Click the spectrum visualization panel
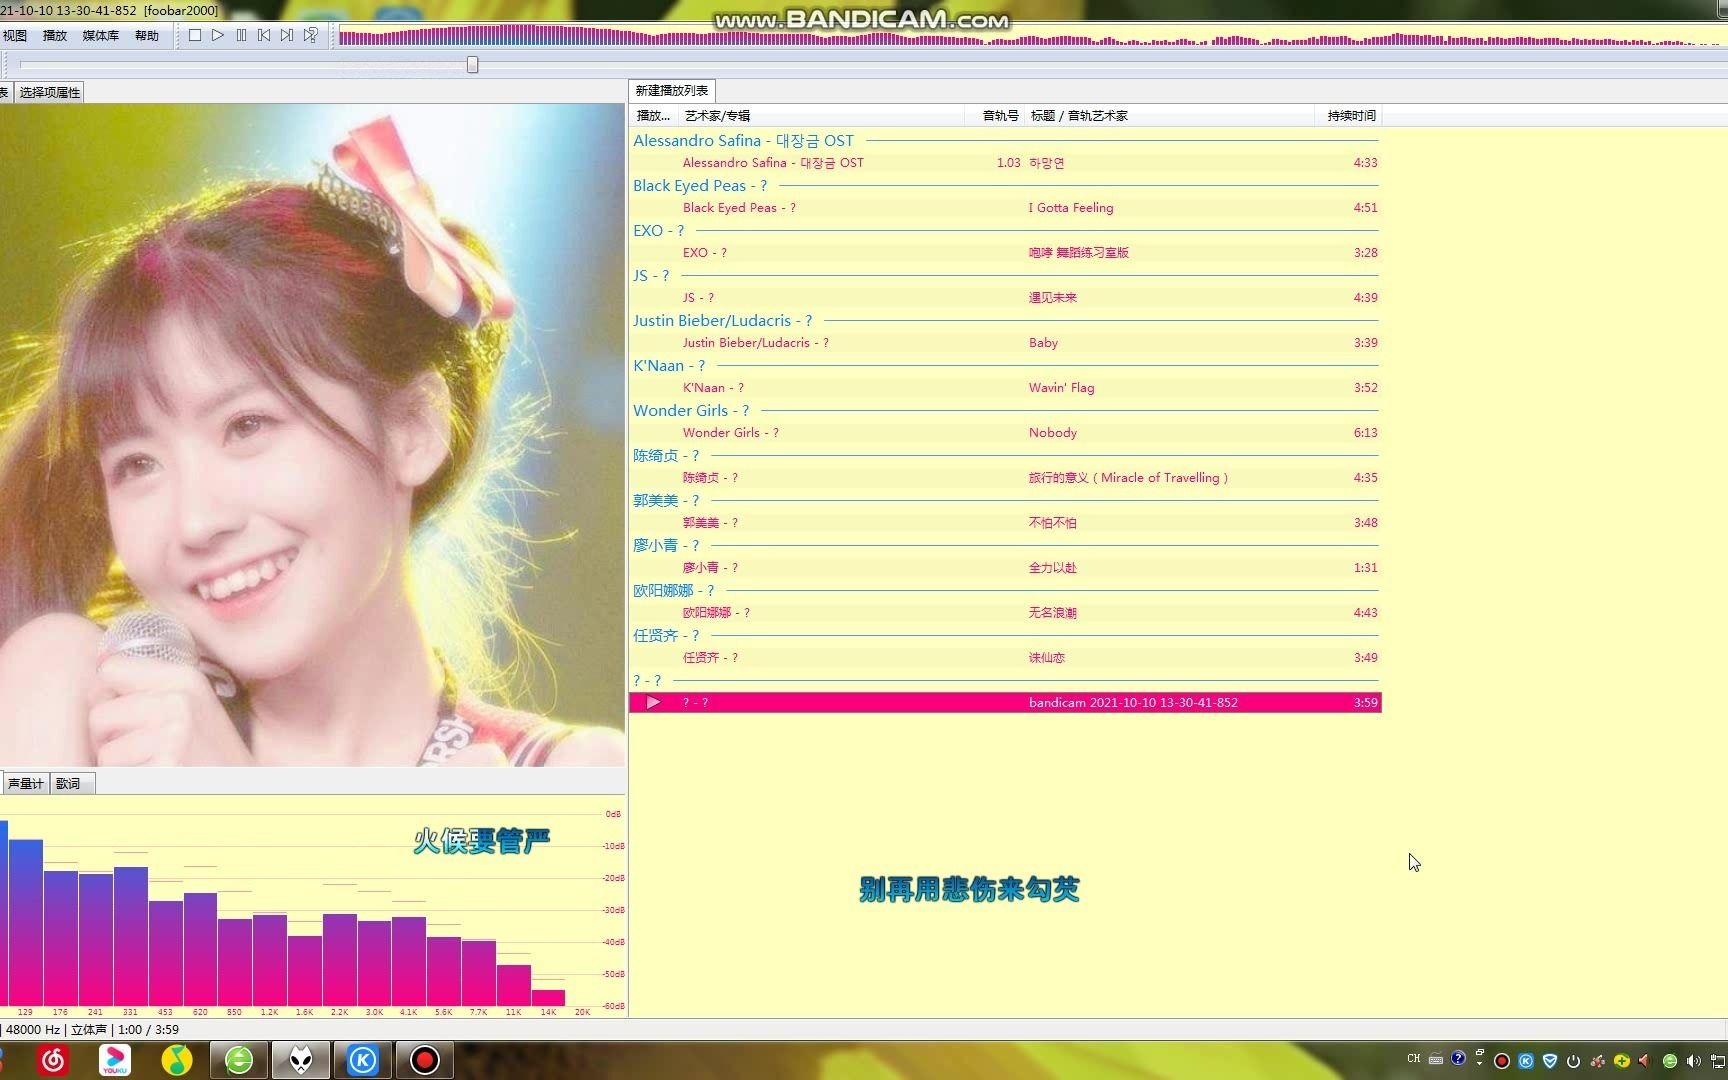The image size is (1728, 1080). pos(312,908)
